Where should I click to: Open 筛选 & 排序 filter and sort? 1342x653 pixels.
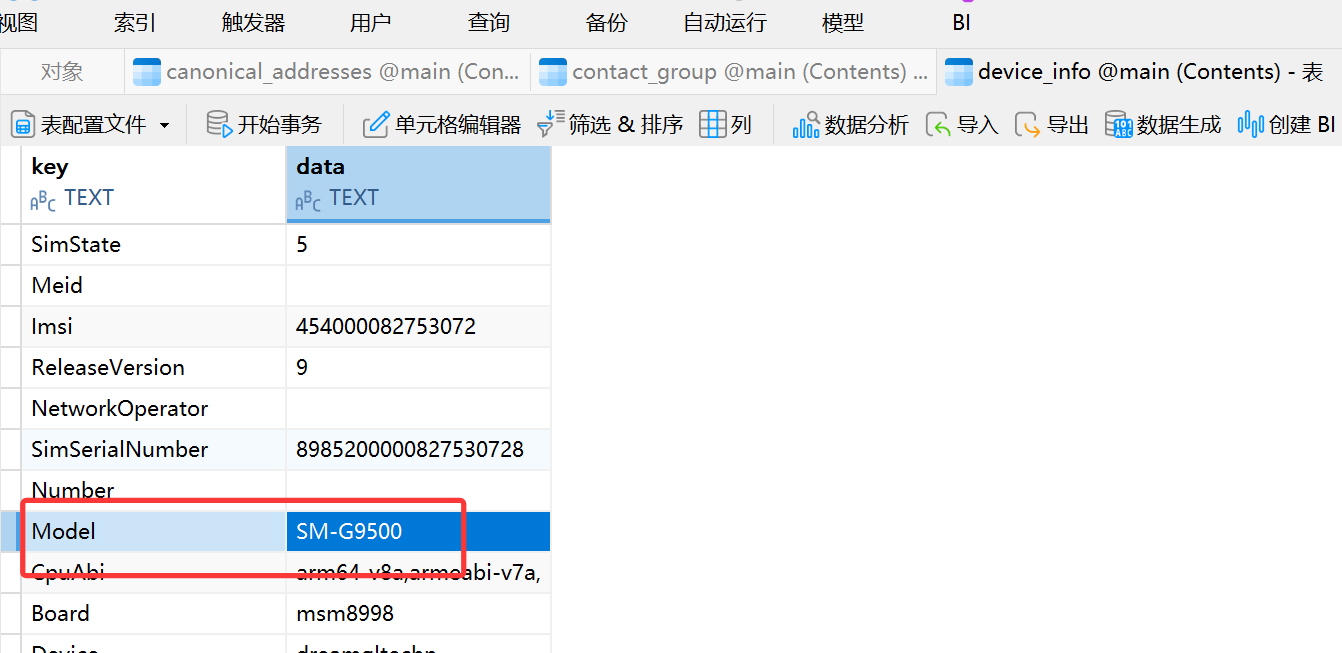click(x=610, y=124)
